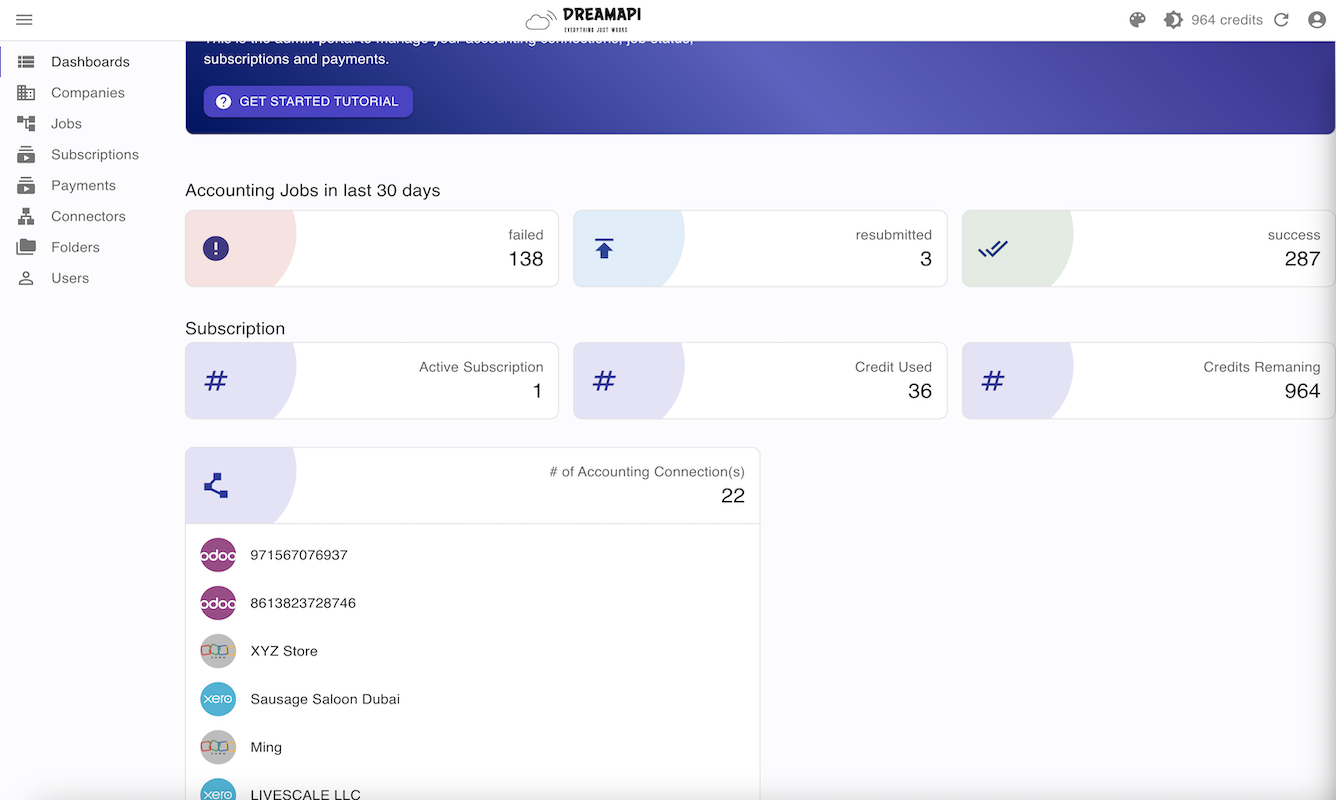Viewport: 1336px width, 800px height.
Task: Click the success double-check icon
Action: pyautogui.click(x=993, y=248)
